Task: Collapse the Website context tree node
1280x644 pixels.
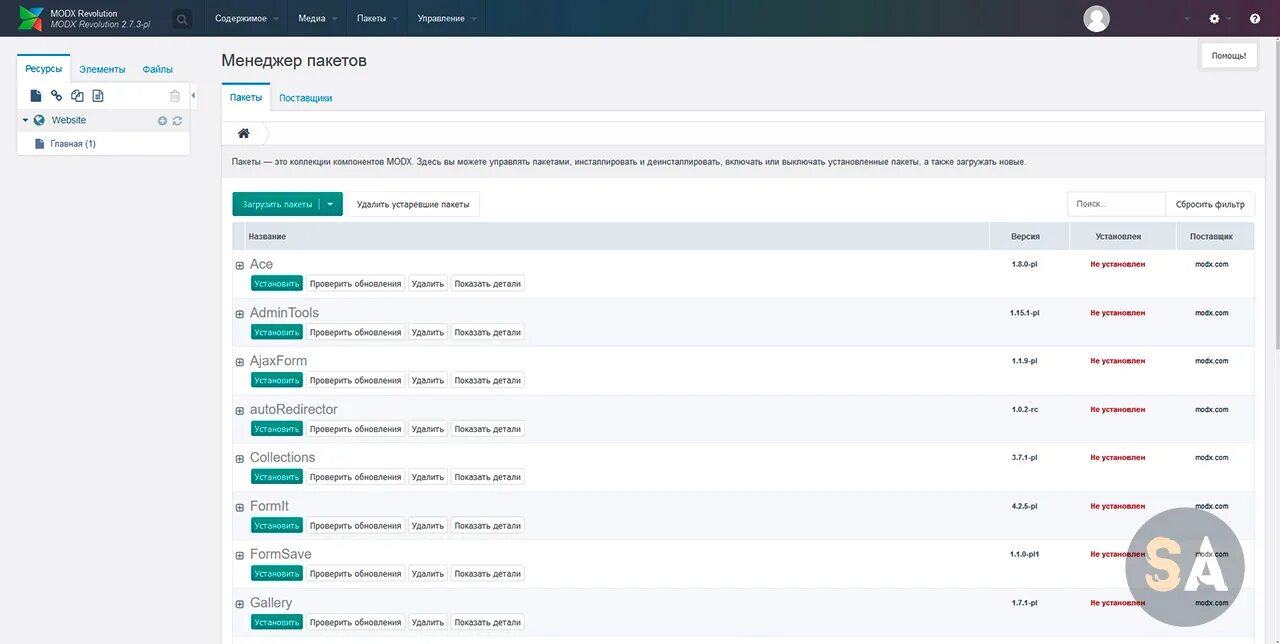Action: [x=25, y=120]
